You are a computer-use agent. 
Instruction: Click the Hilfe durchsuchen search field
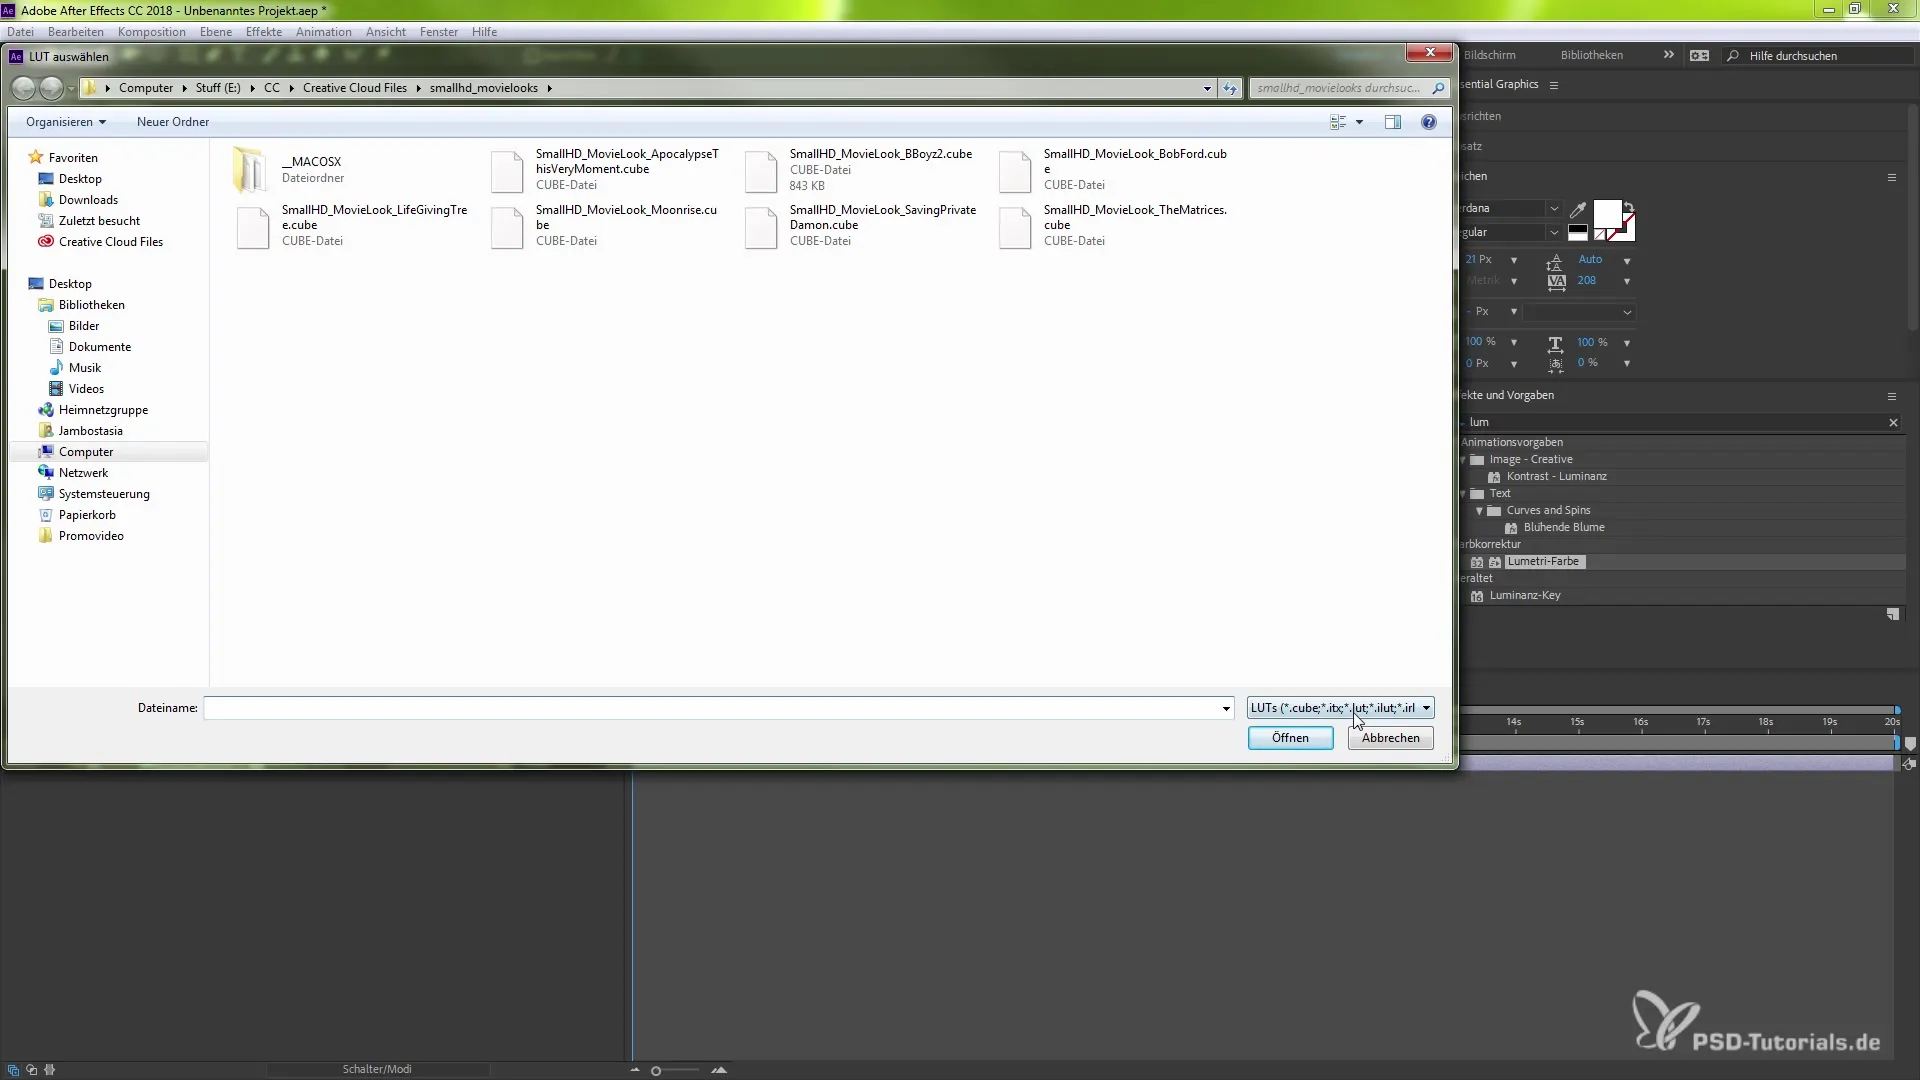click(1820, 56)
